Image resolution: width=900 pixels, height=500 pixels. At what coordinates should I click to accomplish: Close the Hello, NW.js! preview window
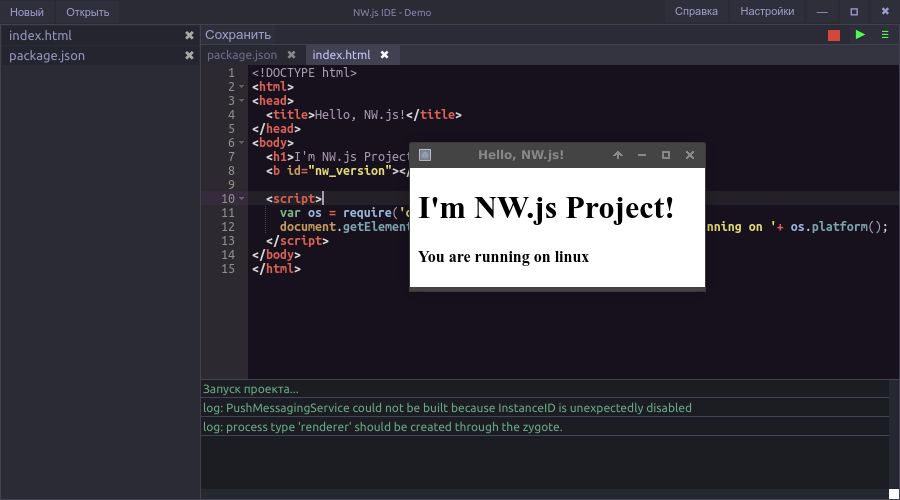point(690,155)
